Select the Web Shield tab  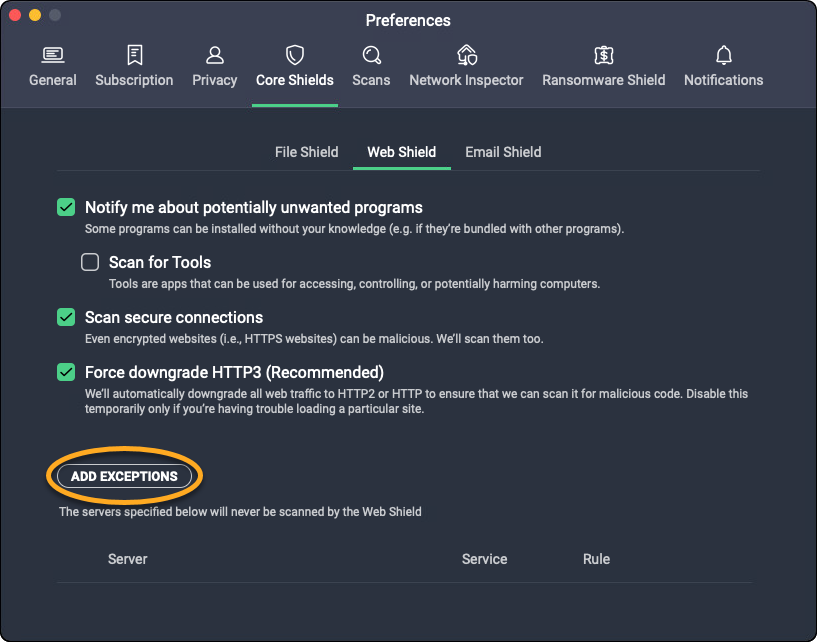pyautogui.click(x=401, y=152)
